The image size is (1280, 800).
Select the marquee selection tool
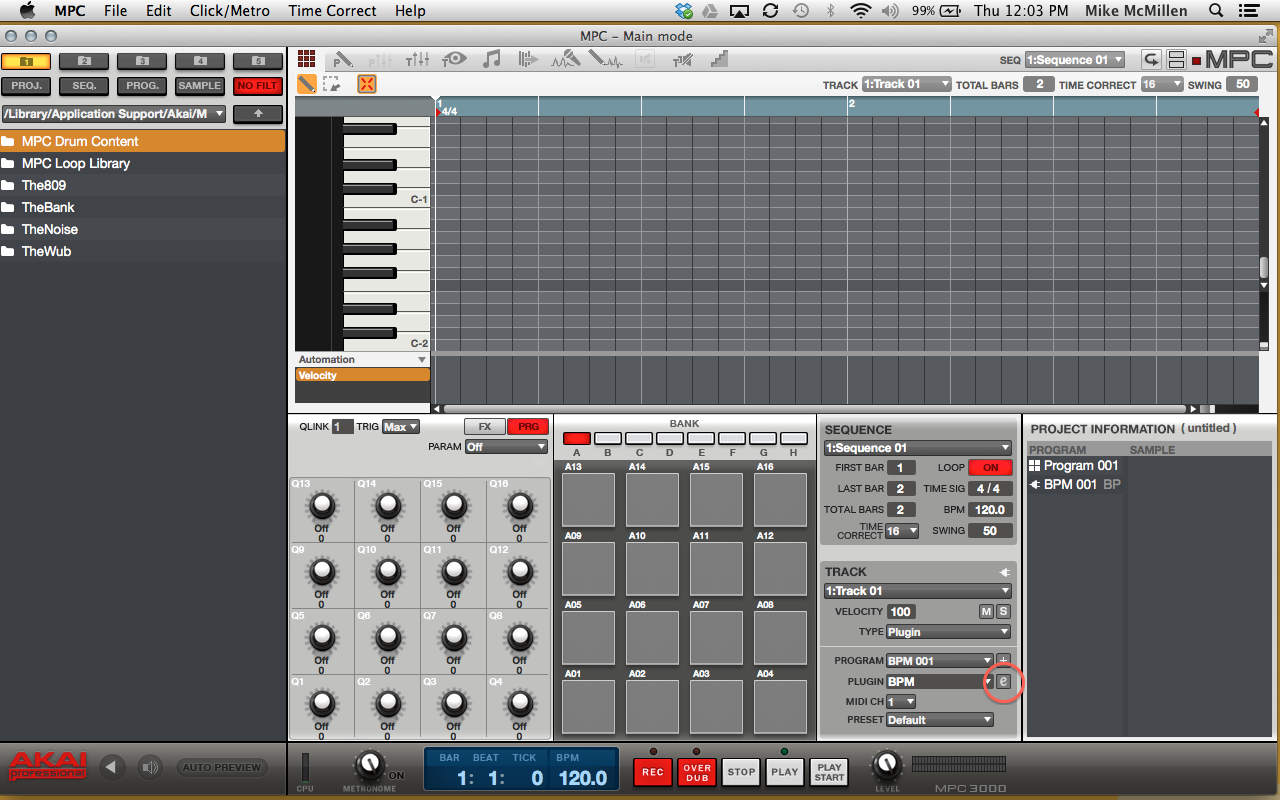(331, 84)
